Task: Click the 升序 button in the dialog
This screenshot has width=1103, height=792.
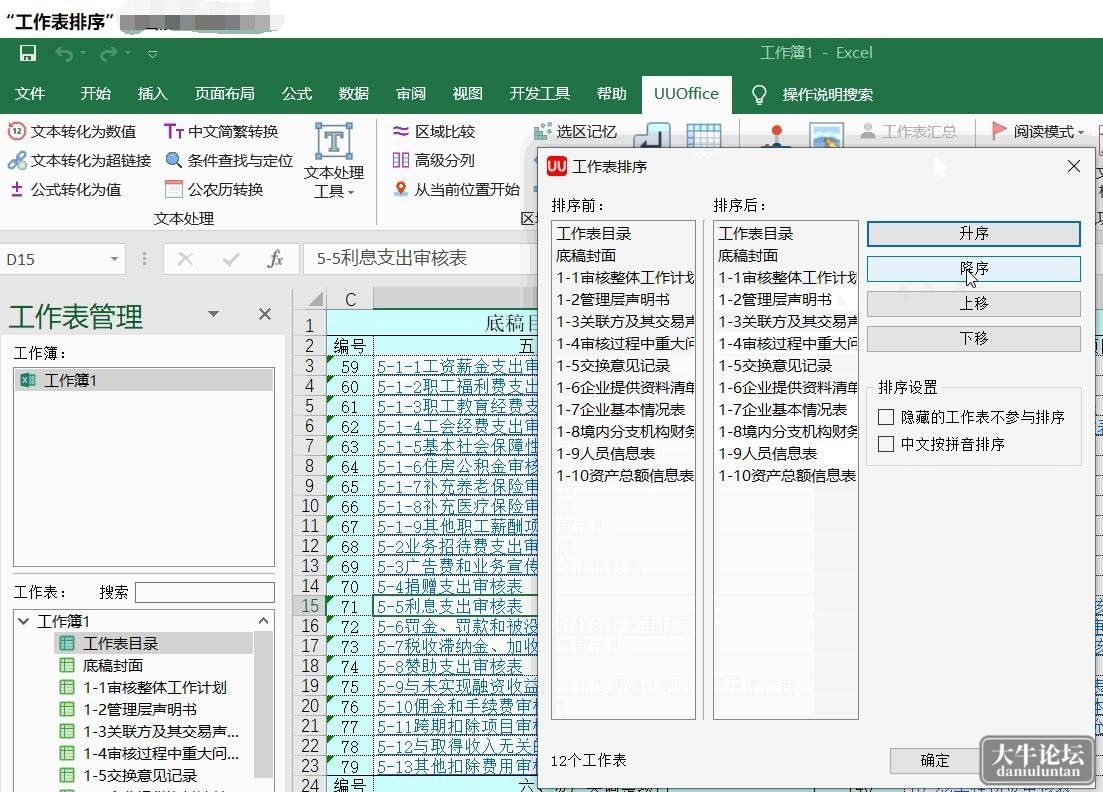Action: point(974,234)
